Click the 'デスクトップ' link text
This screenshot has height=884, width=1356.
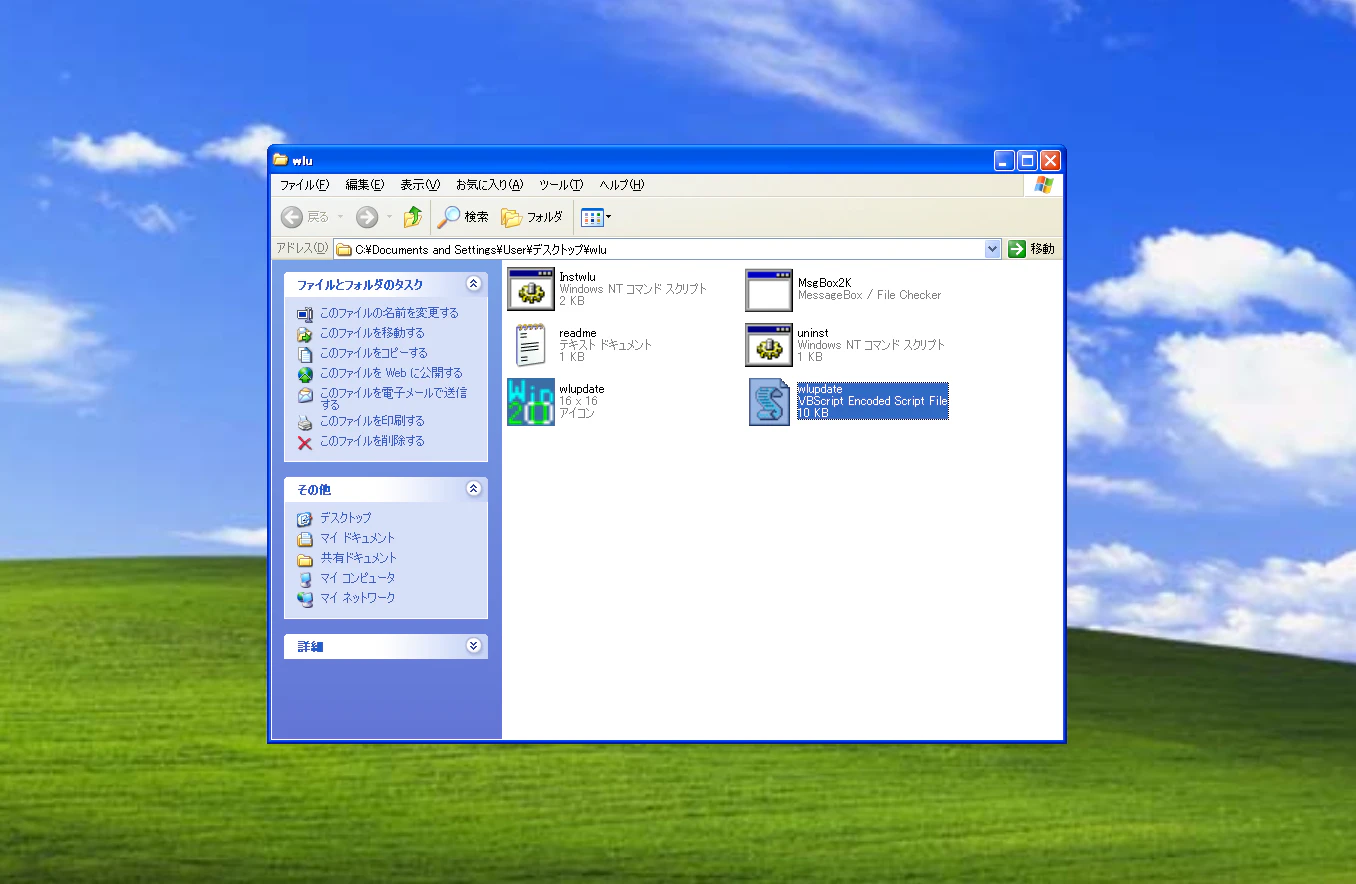coord(346,518)
